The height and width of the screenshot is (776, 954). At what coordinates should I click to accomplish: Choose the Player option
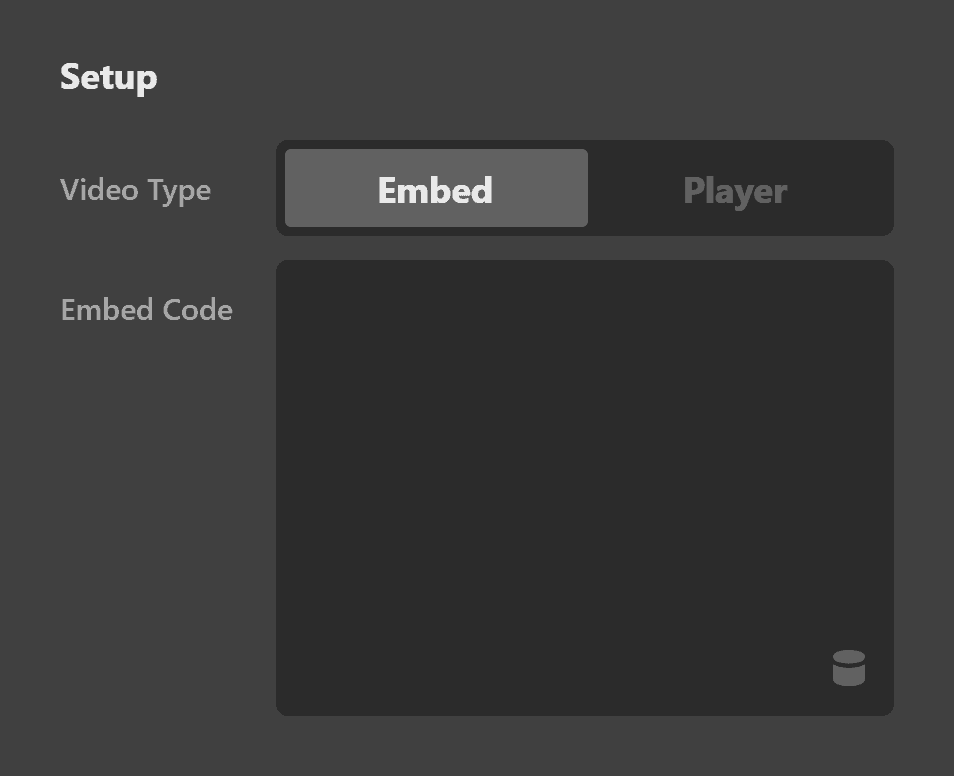(735, 190)
